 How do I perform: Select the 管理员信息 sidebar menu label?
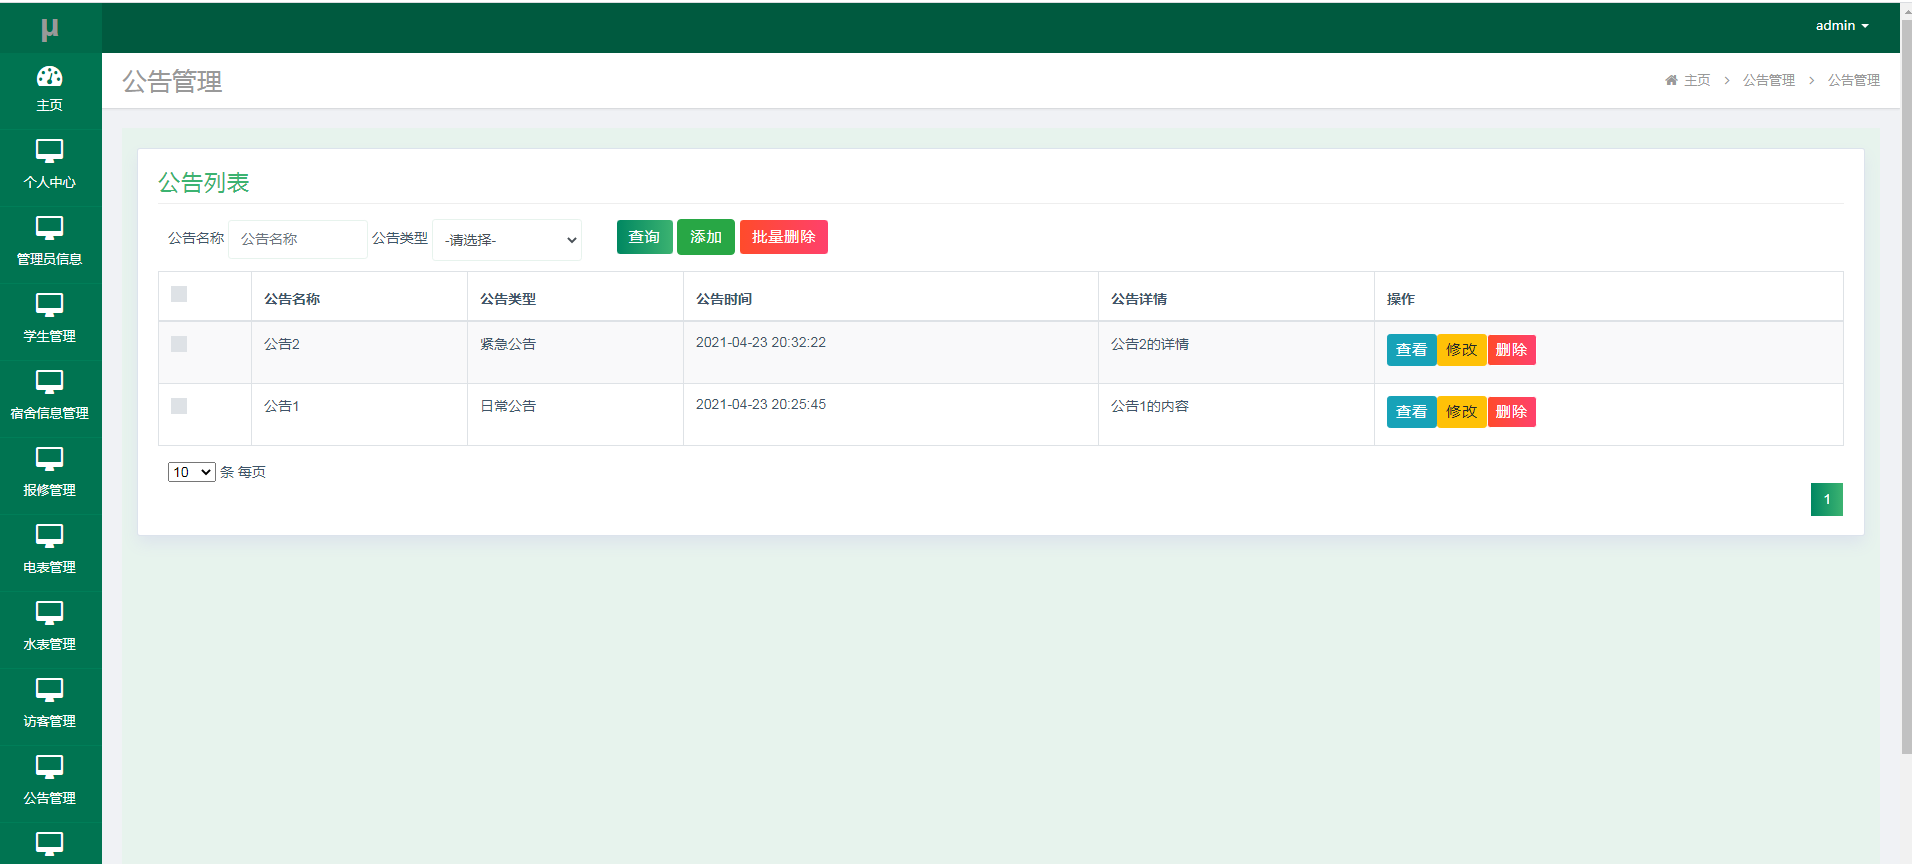[50, 259]
